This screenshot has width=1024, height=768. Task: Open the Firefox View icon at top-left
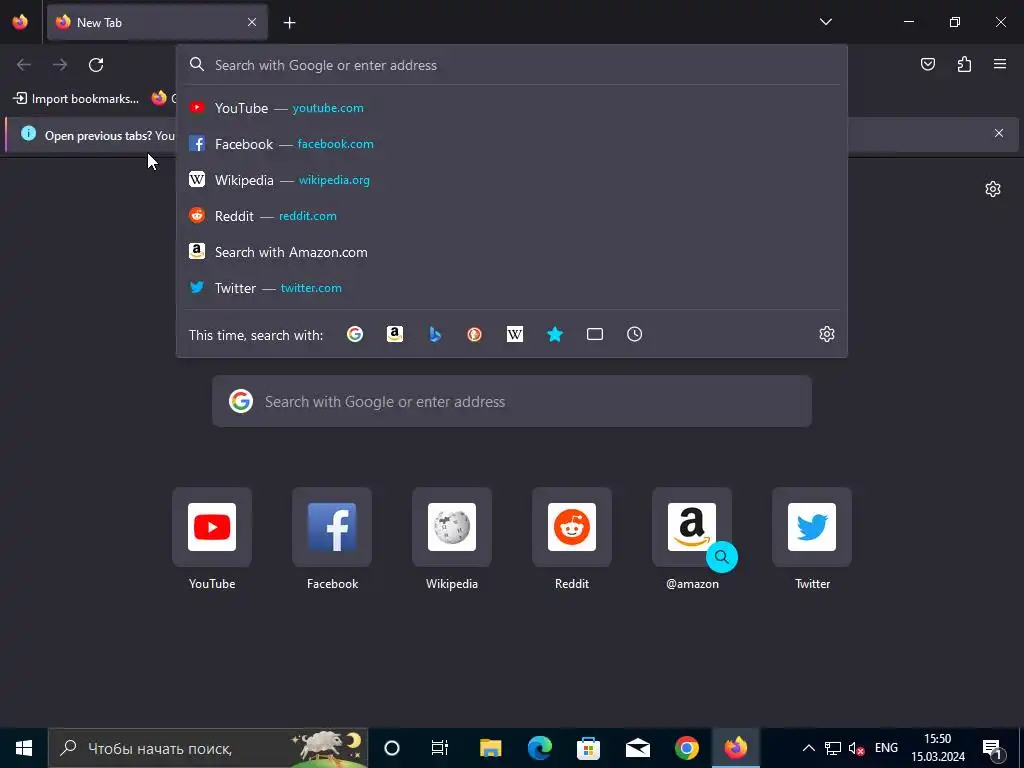pyautogui.click(x=20, y=22)
